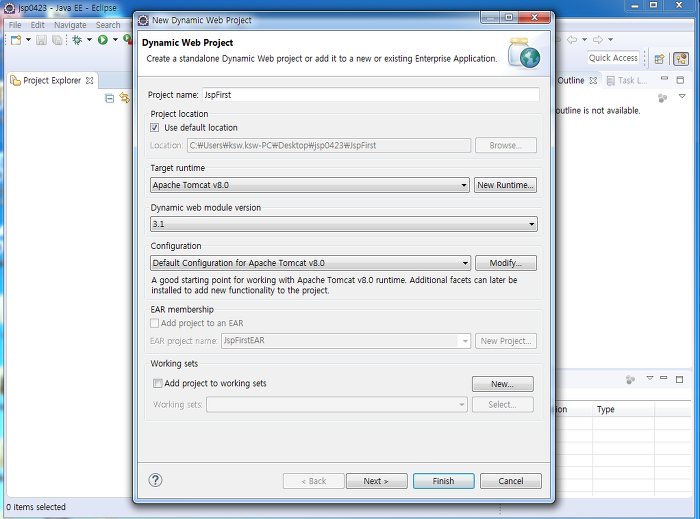Image resolution: width=700 pixels, height=519 pixels.
Task: Open dropdown arrow beside the New toolbar icon
Action: [28, 40]
